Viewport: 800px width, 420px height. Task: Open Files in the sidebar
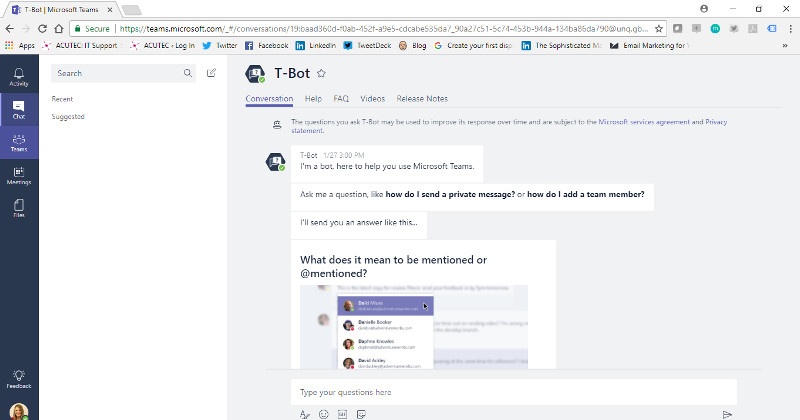tap(19, 208)
